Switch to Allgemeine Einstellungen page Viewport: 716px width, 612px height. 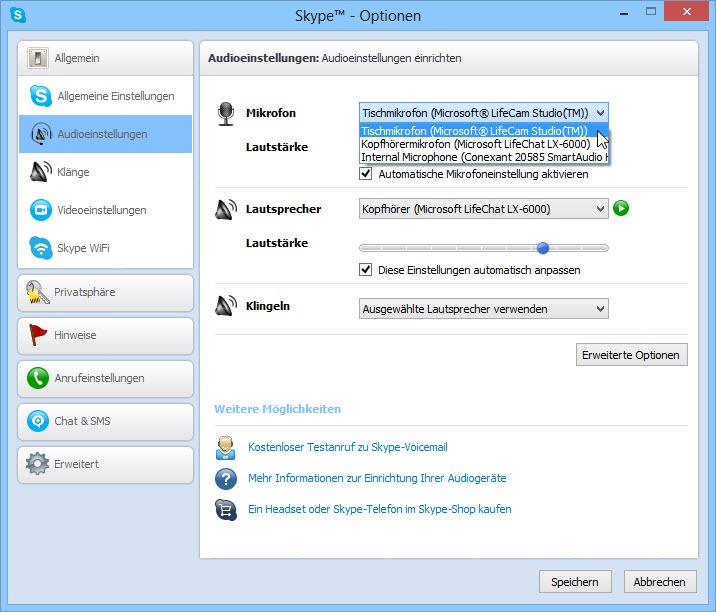115,96
